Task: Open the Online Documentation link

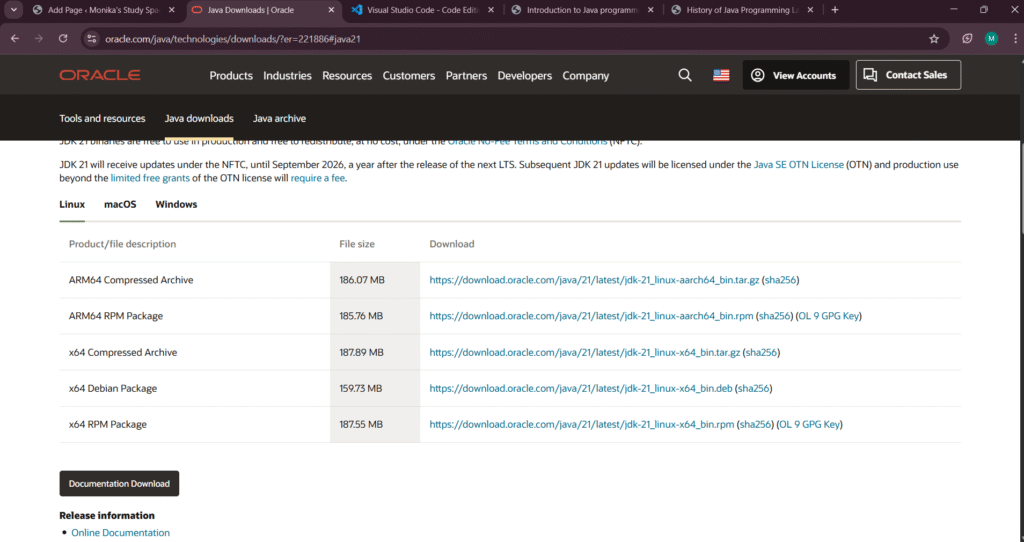Action: pyautogui.click(x=120, y=533)
